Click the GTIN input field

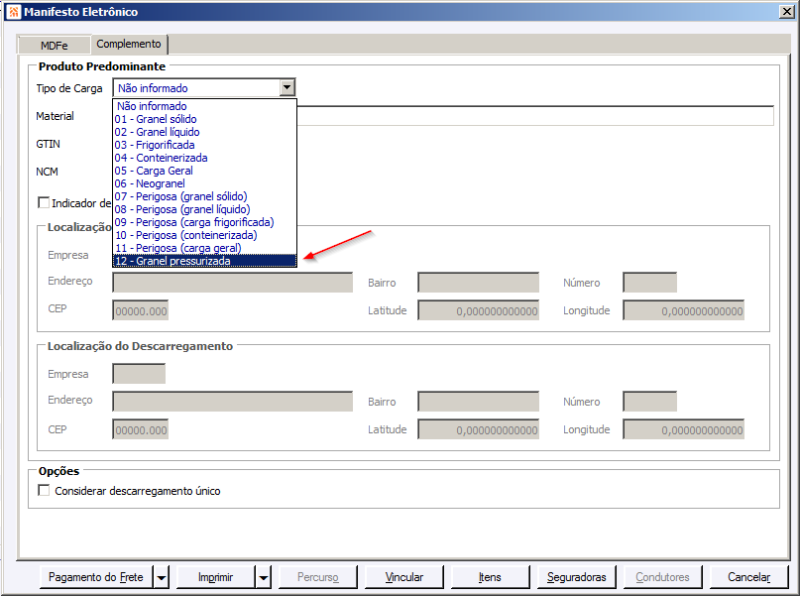coord(200,144)
